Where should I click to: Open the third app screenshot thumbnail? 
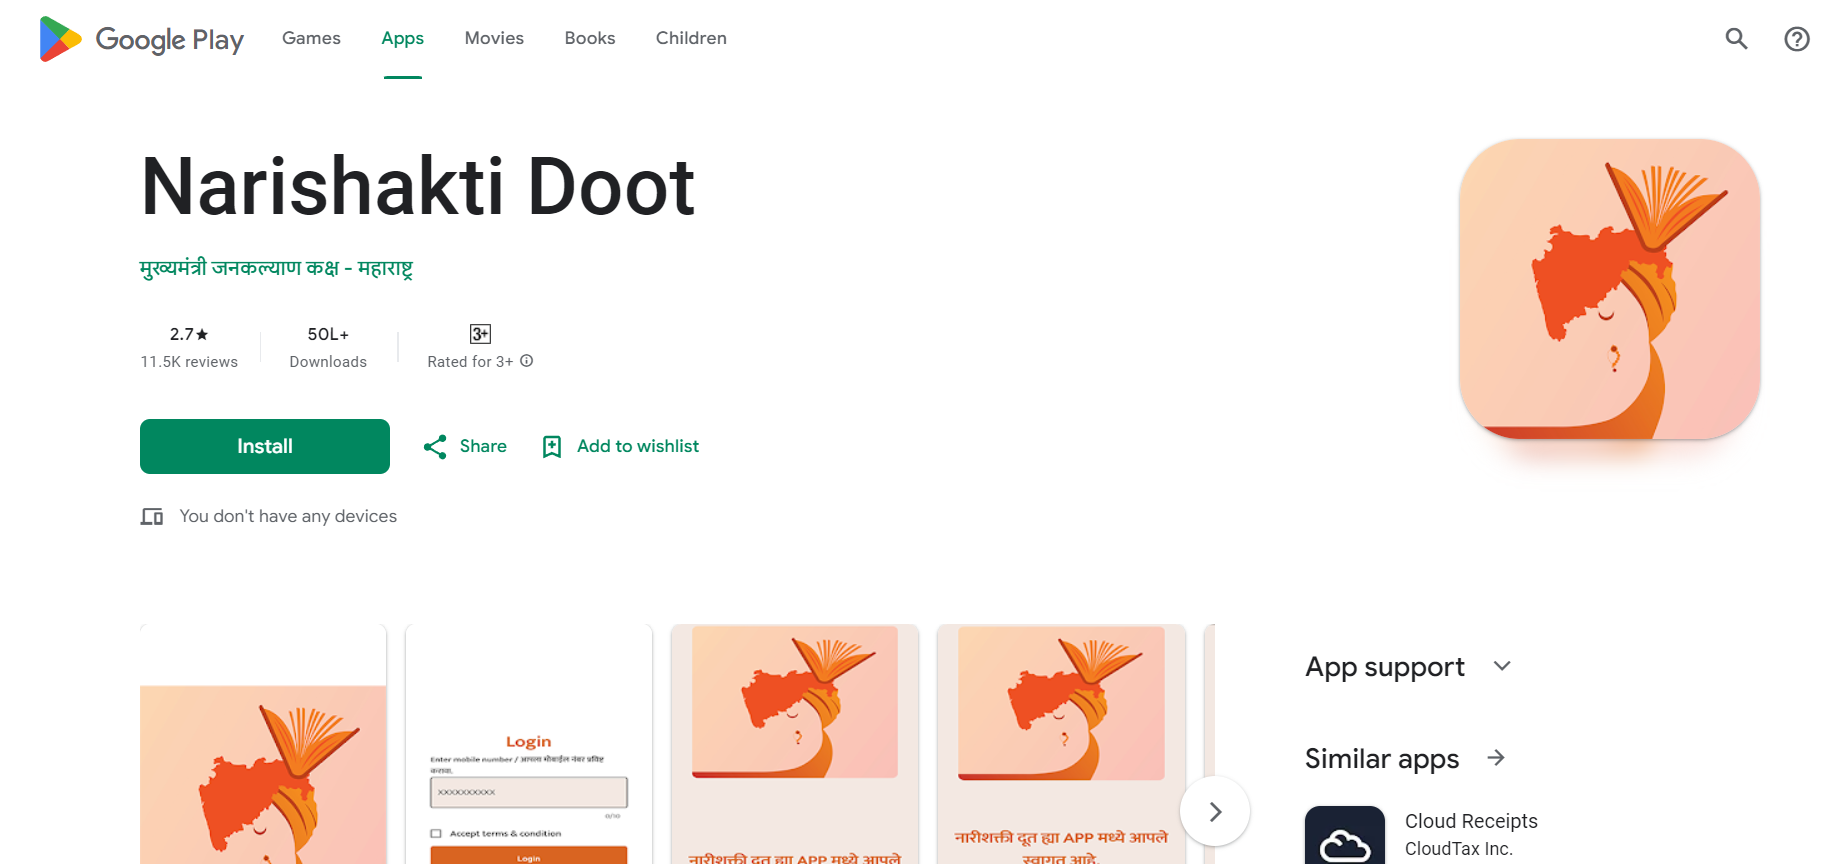(x=795, y=744)
